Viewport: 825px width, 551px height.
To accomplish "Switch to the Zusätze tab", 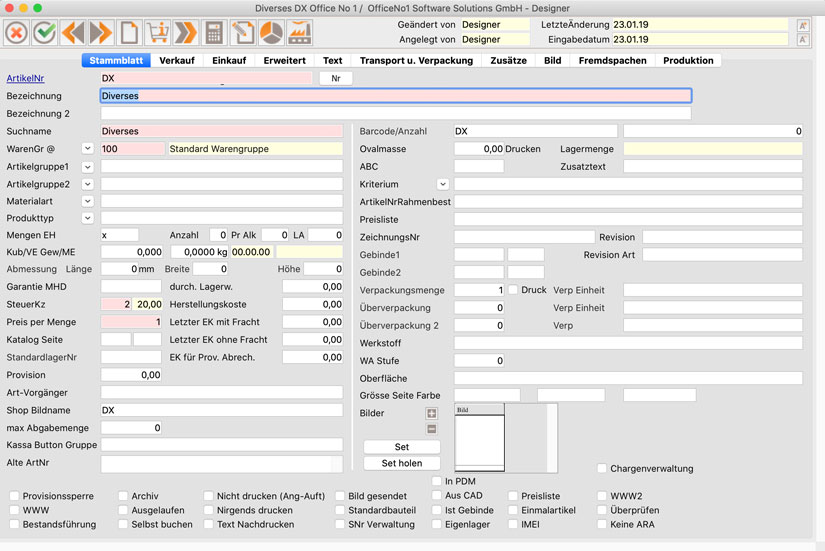I will point(508,61).
